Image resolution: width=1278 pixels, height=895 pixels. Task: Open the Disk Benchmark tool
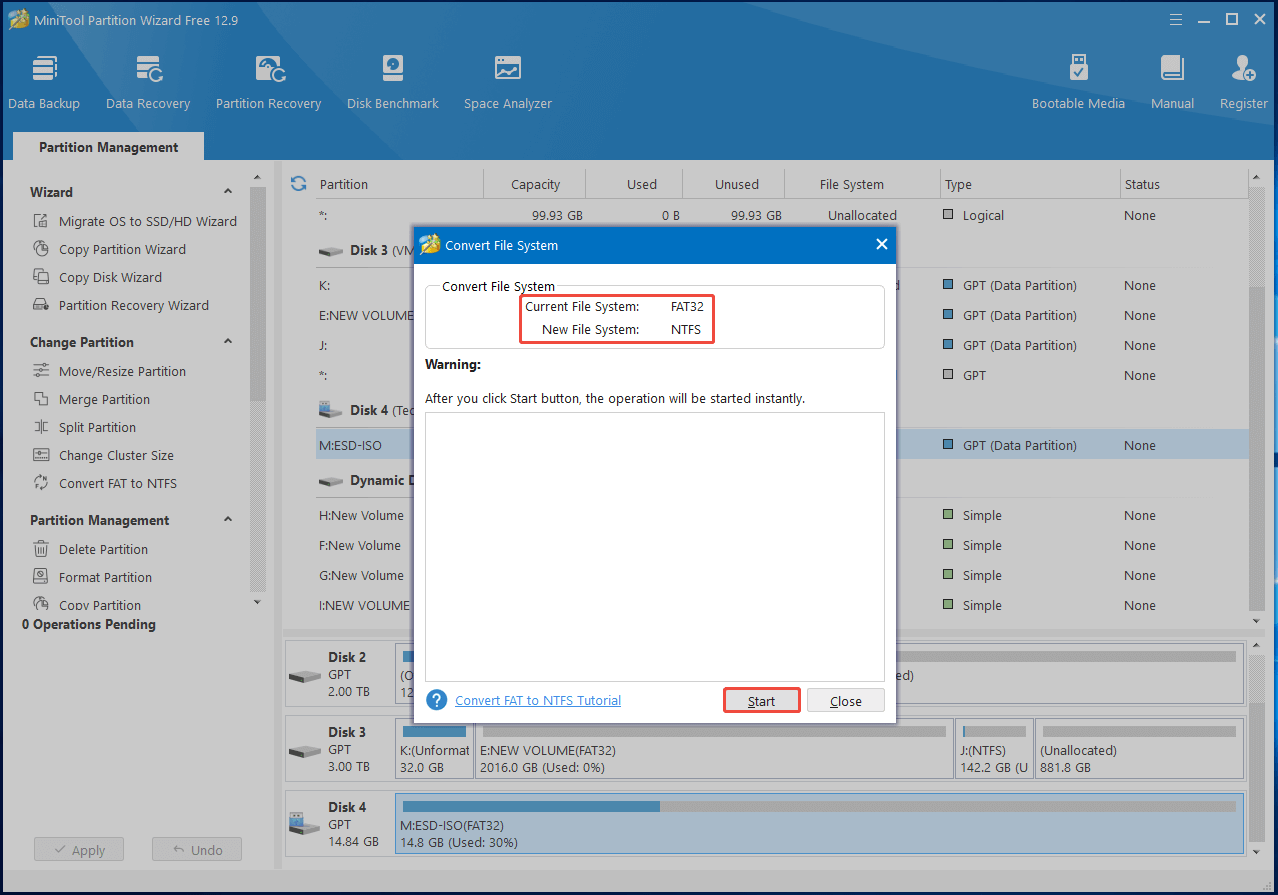393,82
